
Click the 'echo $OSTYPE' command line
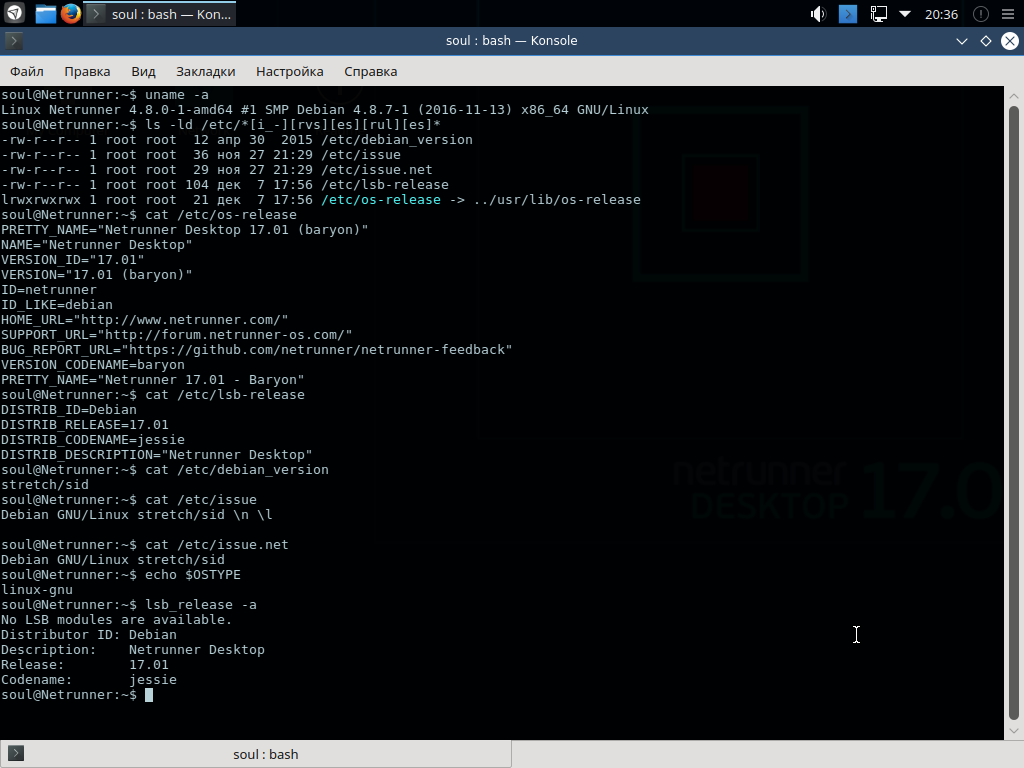point(121,575)
